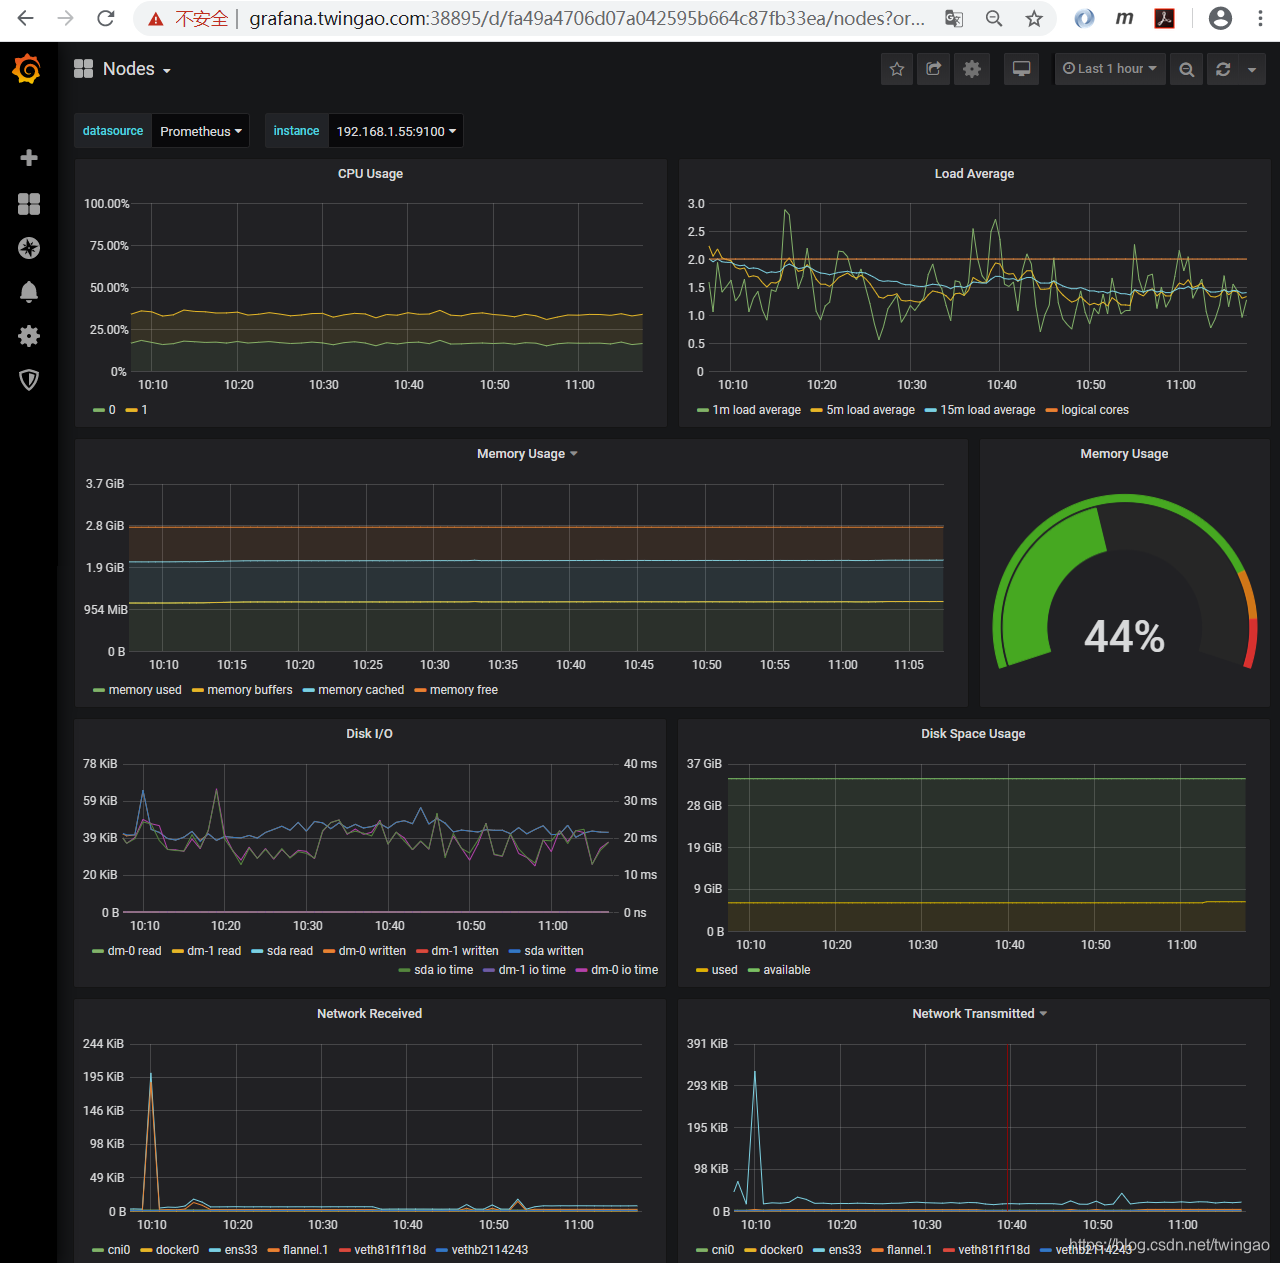Open instance 192.168.1.55:9100 dropdown
The height and width of the screenshot is (1264, 1280).
pos(396,131)
